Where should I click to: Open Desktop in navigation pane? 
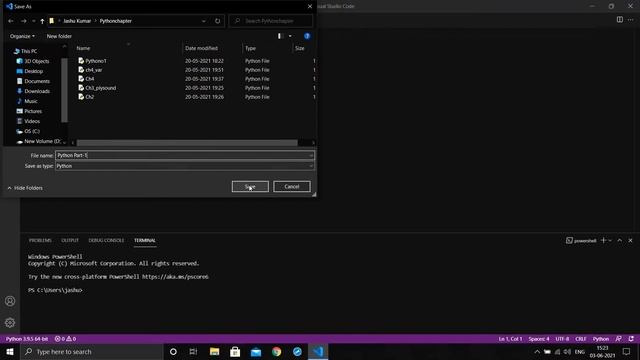(29, 71)
